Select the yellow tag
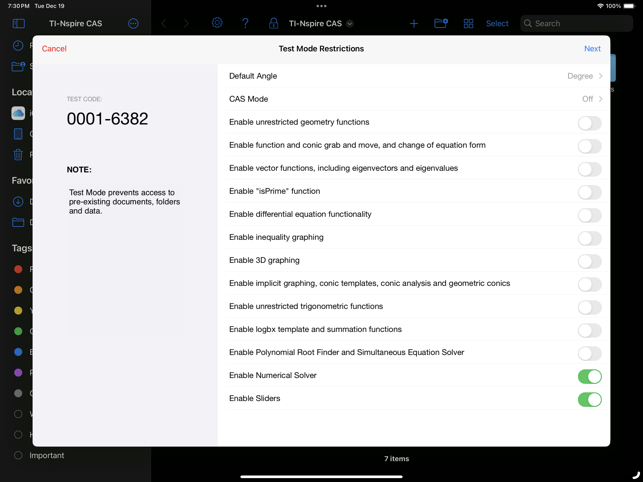Viewport: 643px width, 482px height. (x=18, y=311)
